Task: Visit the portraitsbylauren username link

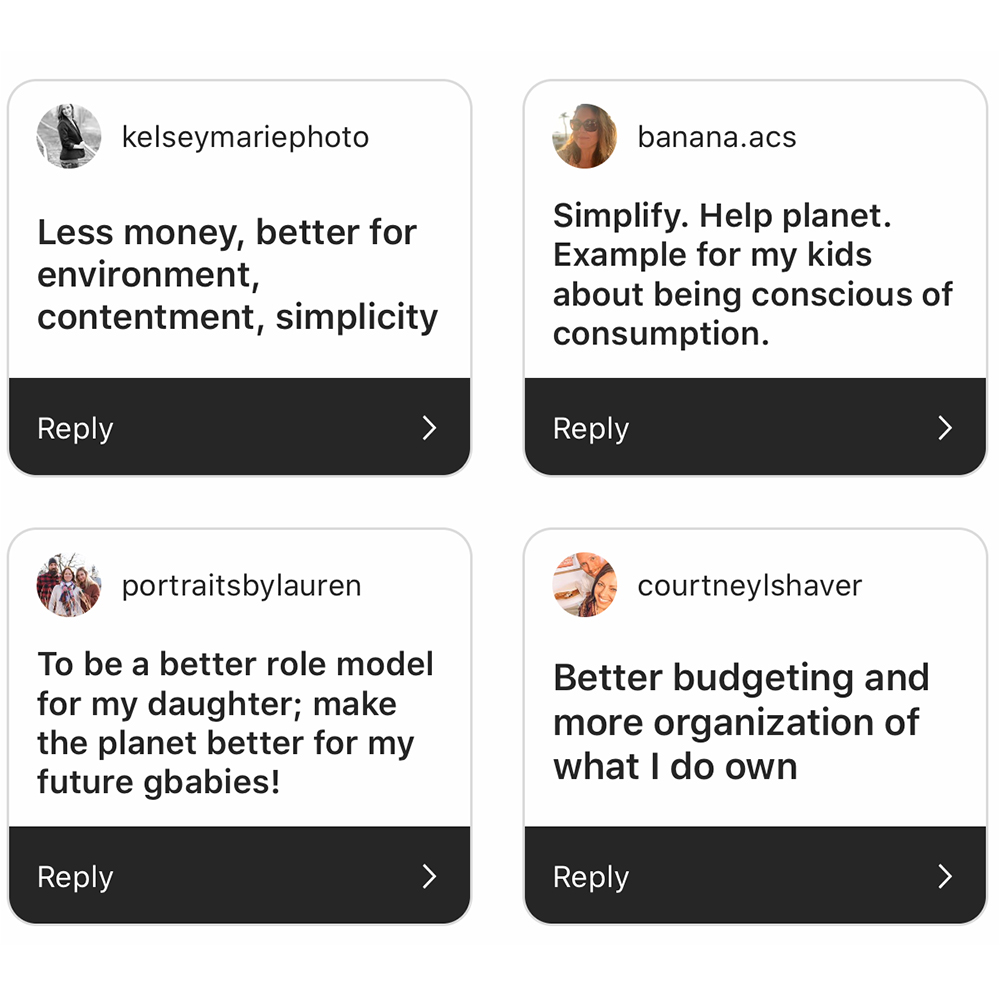Action: 242,586
